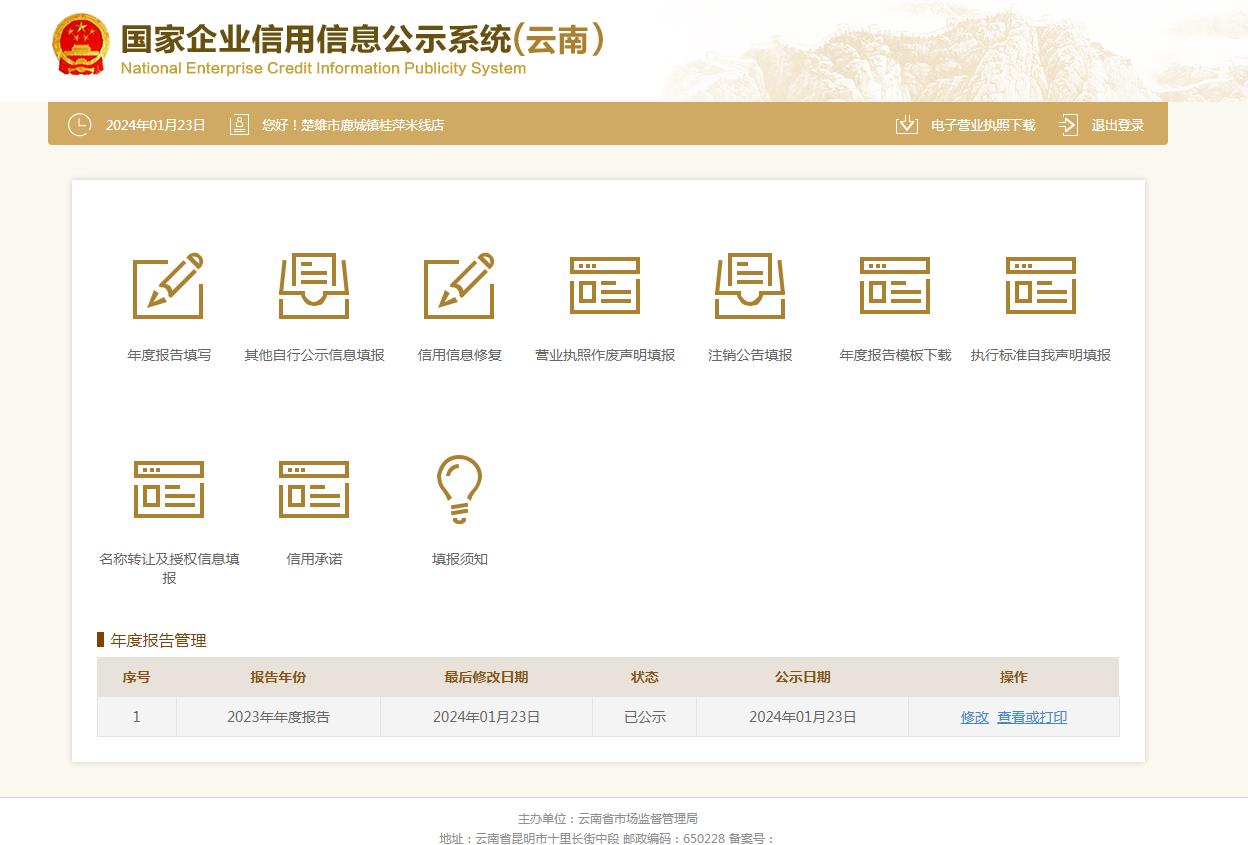This screenshot has width=1248, height=845.
Task: Click the greeting text 您好！楚雄市鹿城镇桂萍米线店
Action: [x=353, y=126]
